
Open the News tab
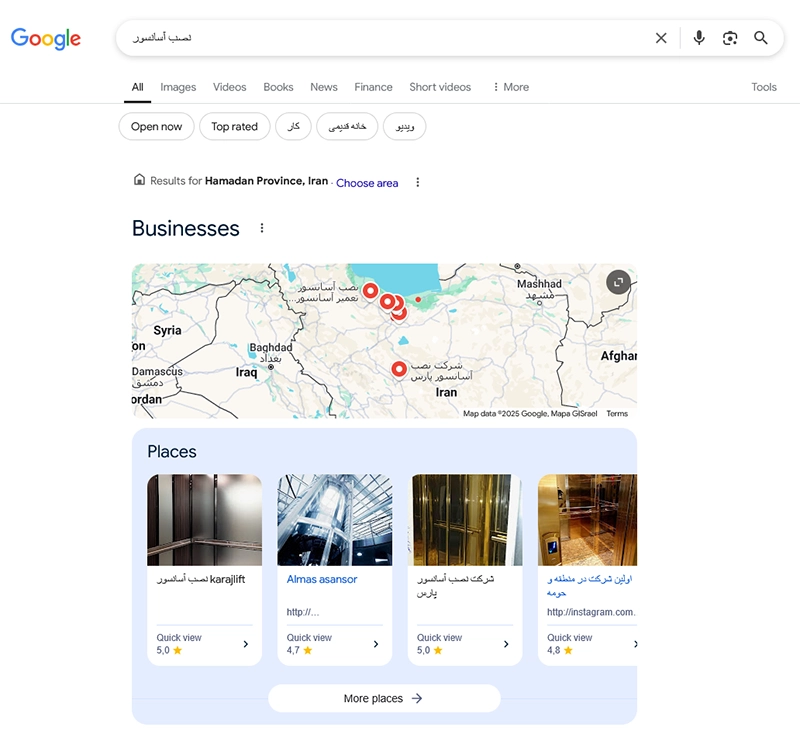pos(324,87)
